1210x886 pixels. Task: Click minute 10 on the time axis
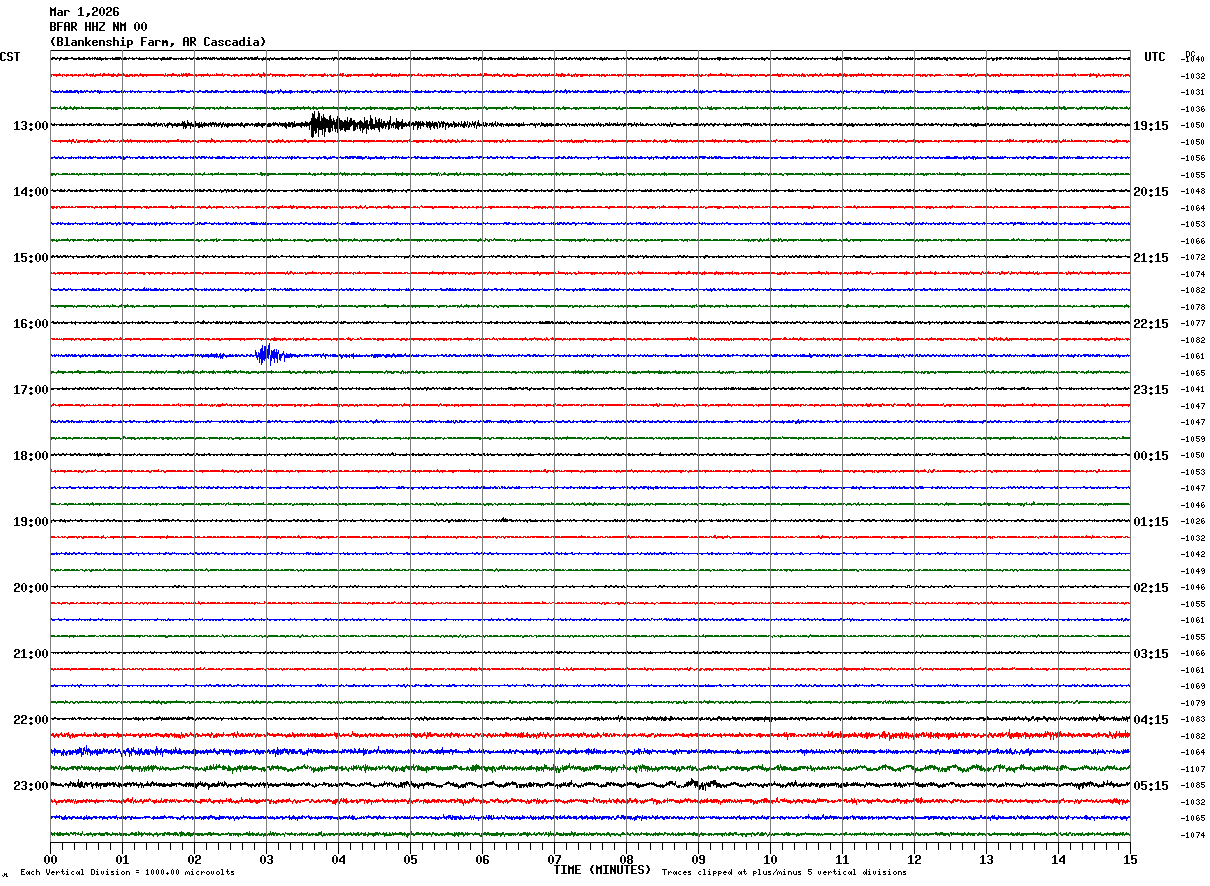[x=770, y=859]
